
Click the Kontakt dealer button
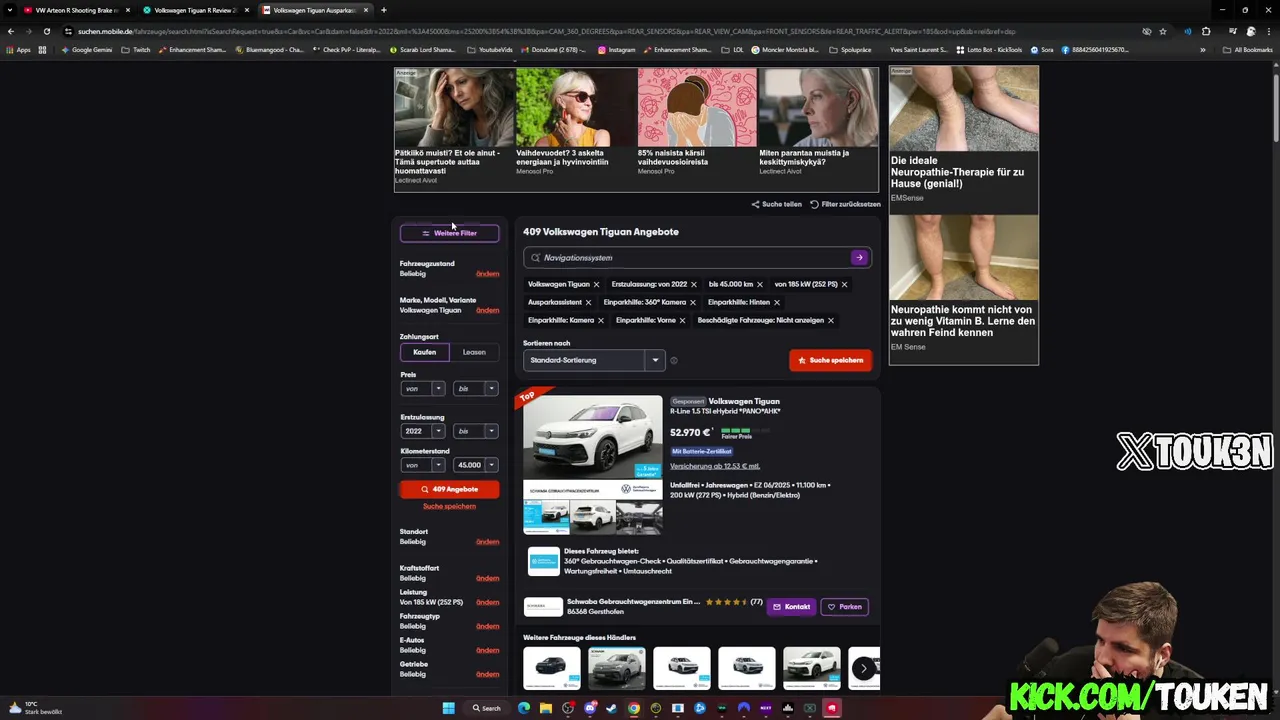tap(791, 607)
